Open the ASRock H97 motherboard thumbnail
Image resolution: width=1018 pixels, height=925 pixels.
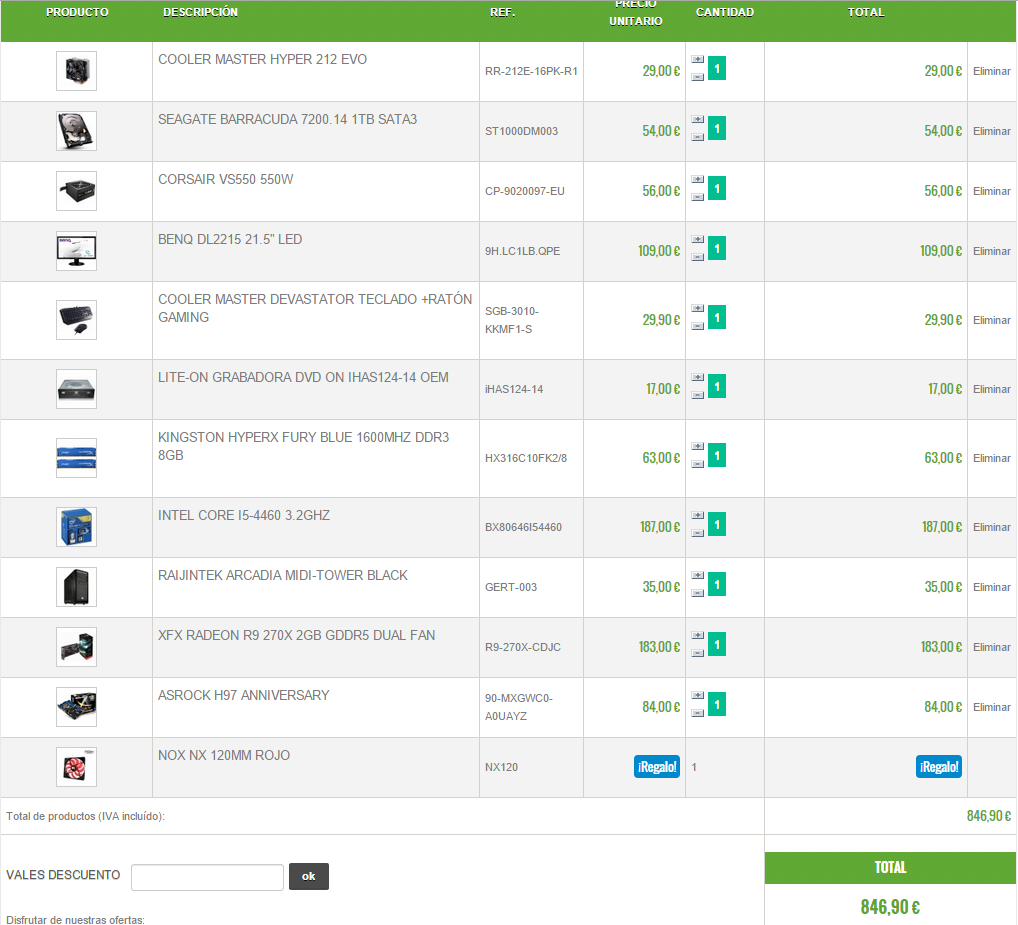pos(77,707)
